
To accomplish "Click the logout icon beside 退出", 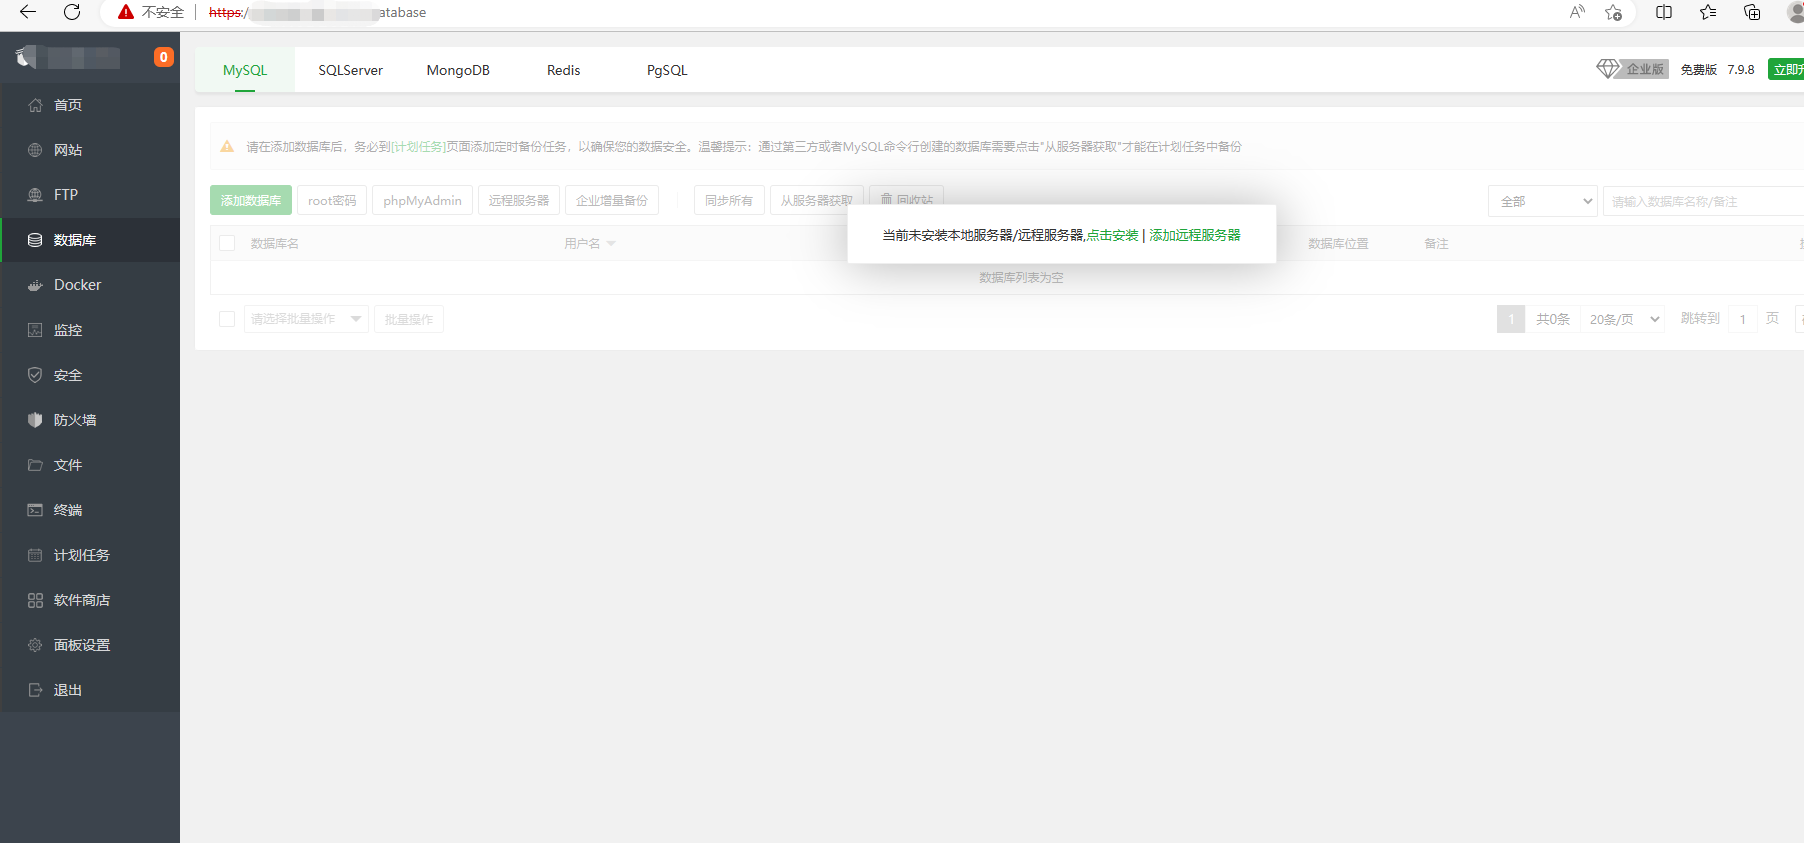I will [35, 690].
